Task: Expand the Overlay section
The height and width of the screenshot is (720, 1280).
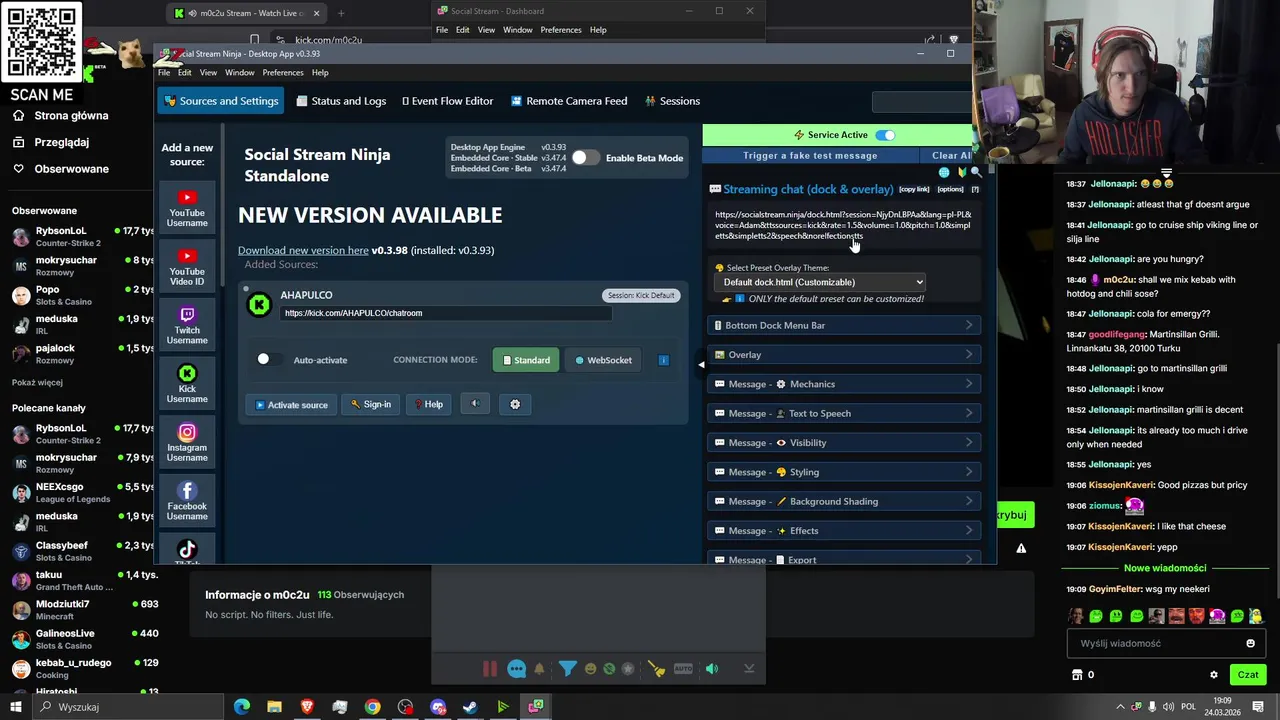Action: (844, 355)
